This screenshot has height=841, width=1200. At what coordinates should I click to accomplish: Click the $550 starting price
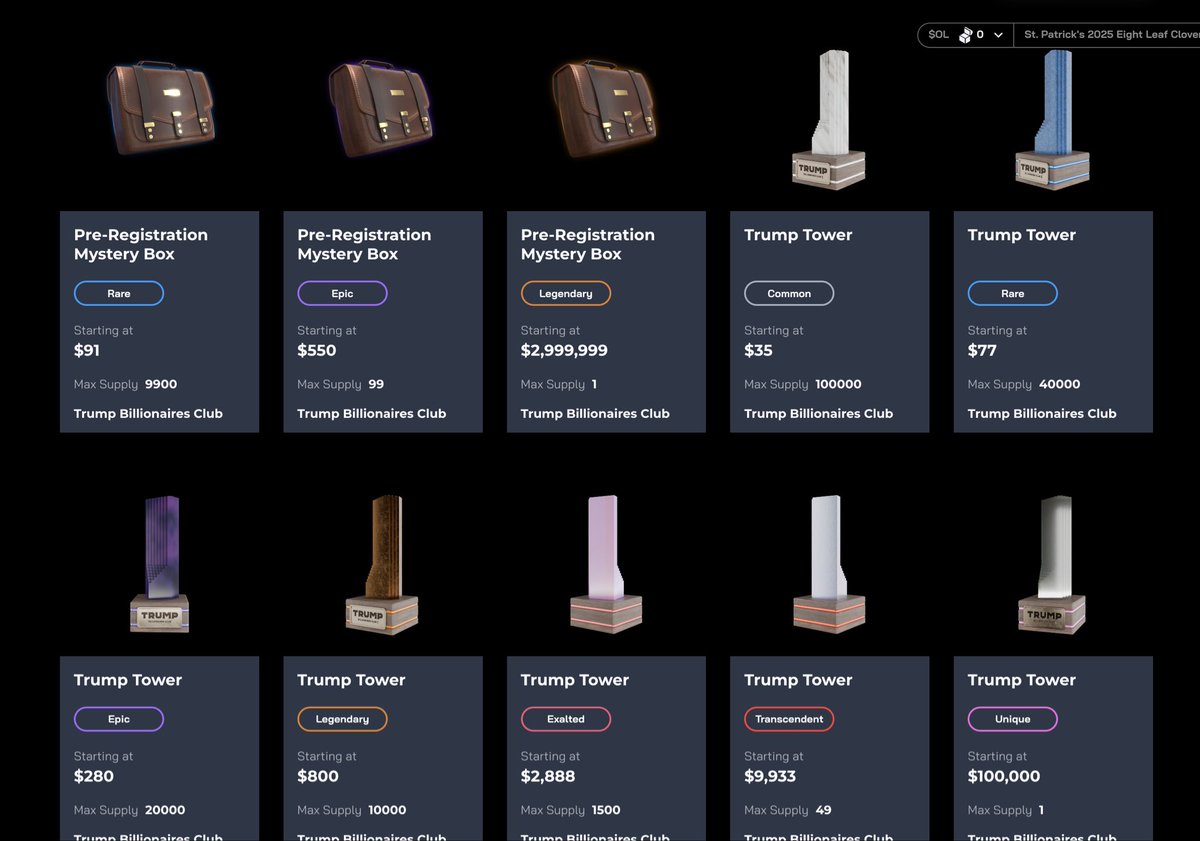tap(317, 351)
